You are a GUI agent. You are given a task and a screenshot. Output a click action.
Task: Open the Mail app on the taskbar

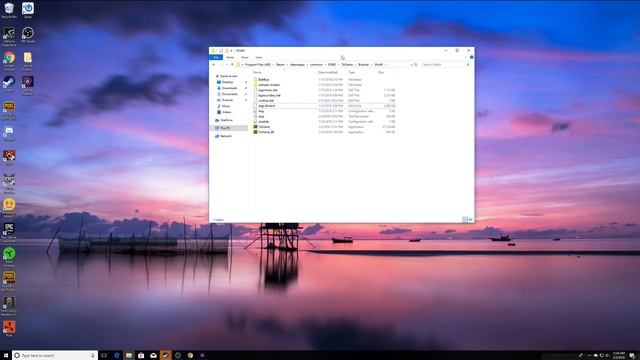tap(153, 356)
